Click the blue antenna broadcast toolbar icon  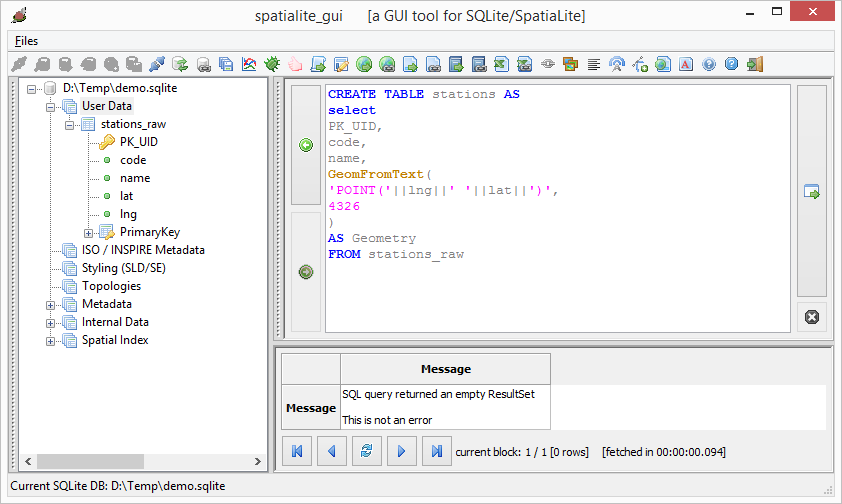coord(616,64)
